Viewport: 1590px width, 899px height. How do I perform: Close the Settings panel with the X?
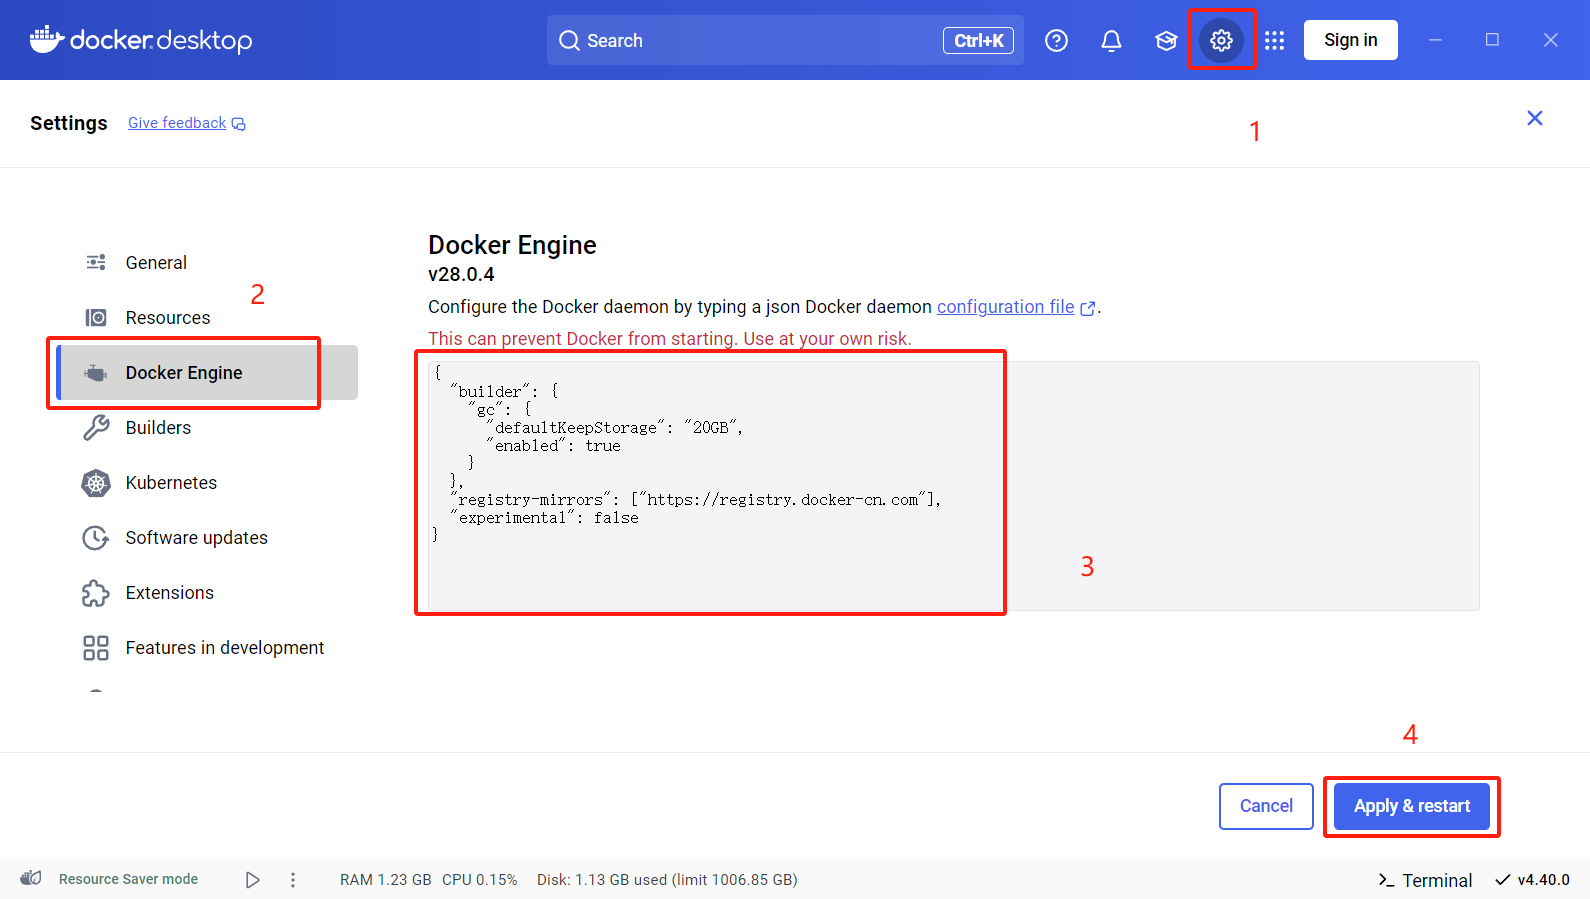click(1535, 118)
